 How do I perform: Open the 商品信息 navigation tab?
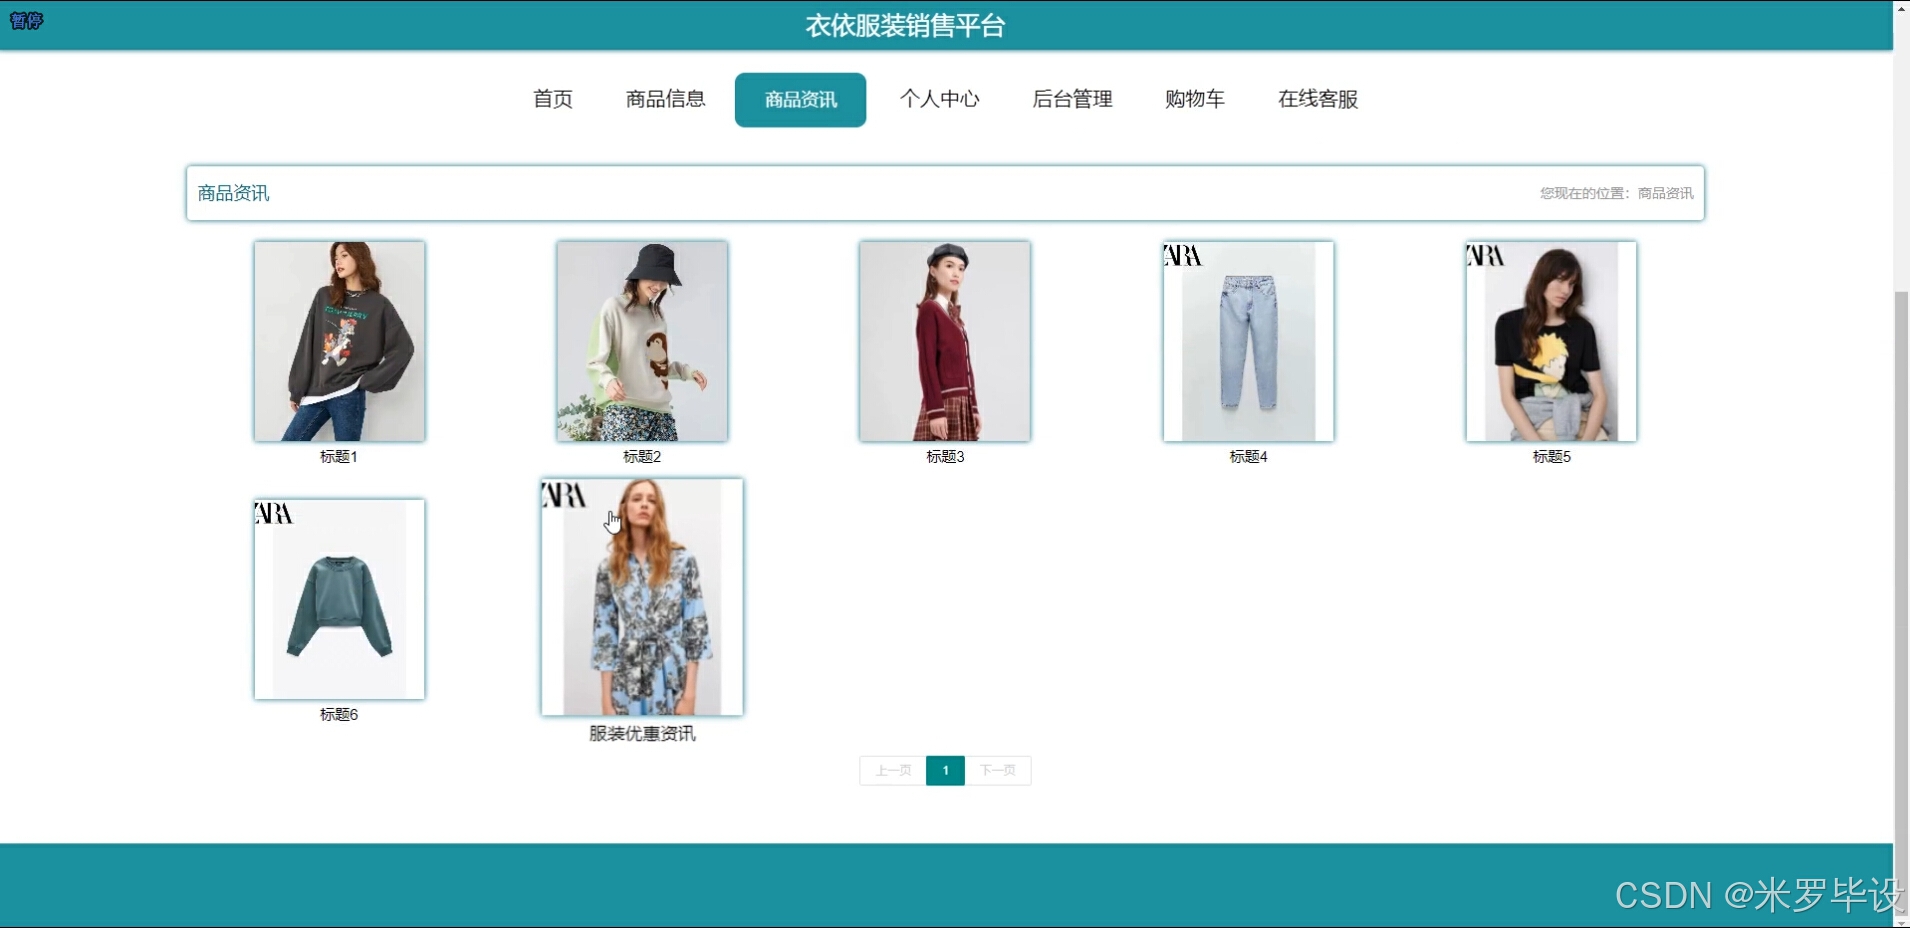(664, 99)
